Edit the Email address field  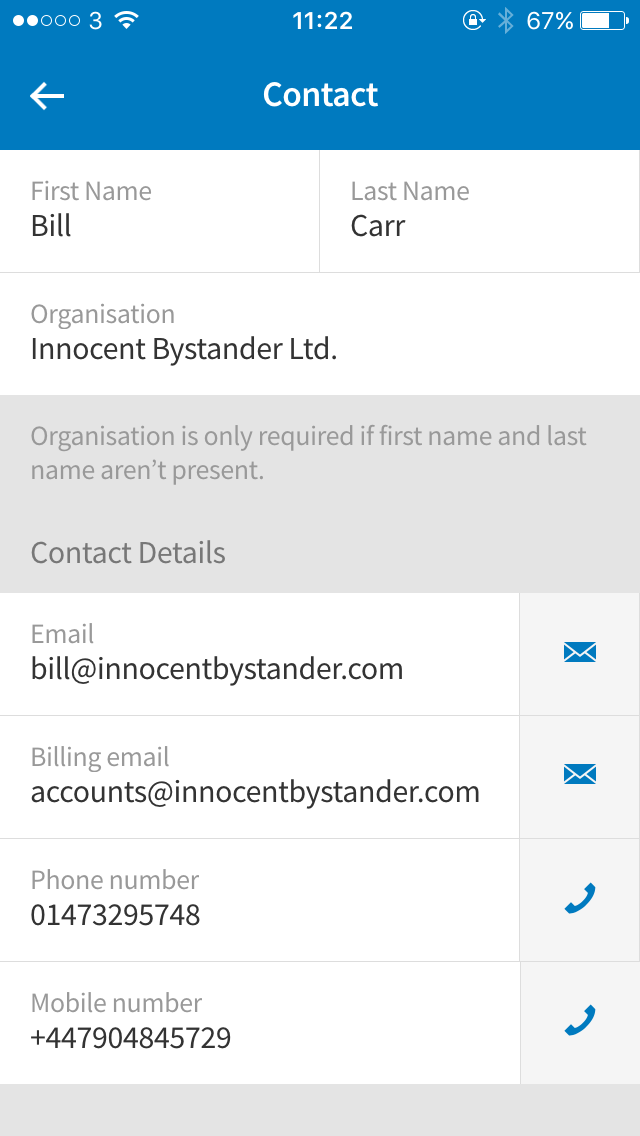(260, 654)
